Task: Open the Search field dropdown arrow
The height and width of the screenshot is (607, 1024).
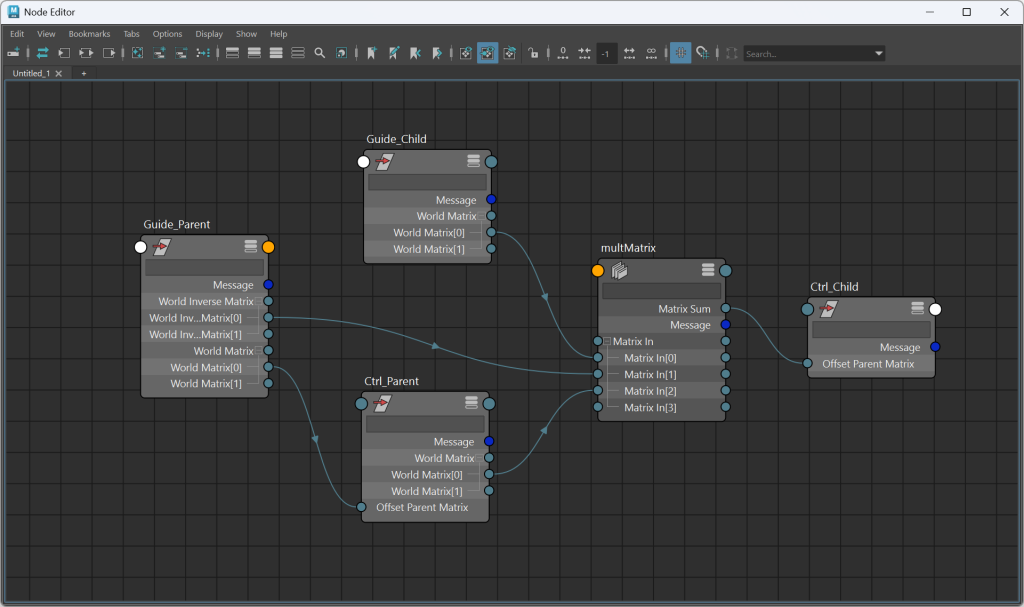Action: 879,54
